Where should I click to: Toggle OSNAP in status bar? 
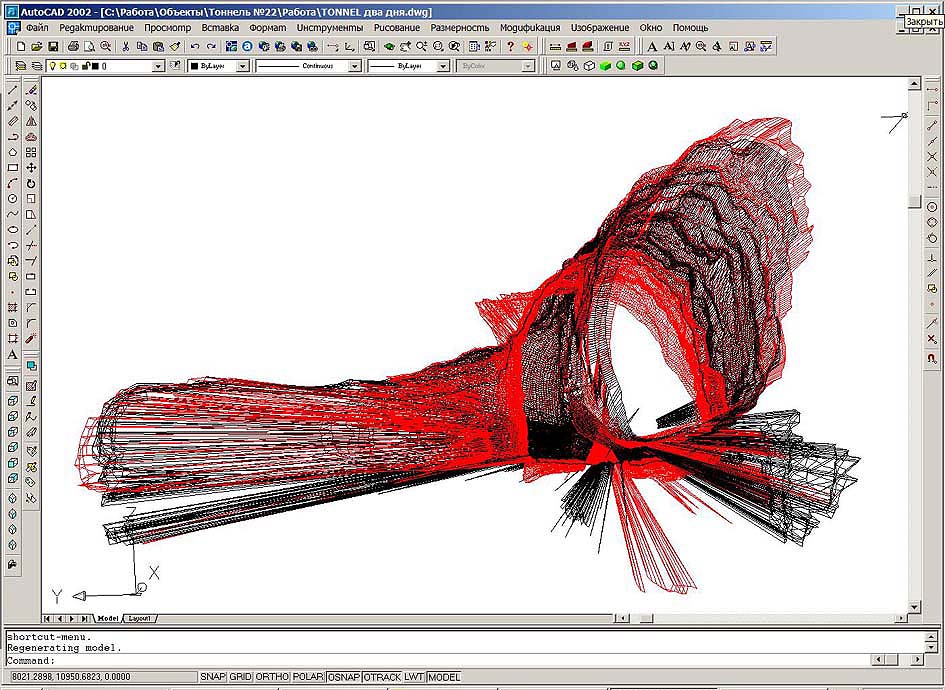(x=344, y=677)
